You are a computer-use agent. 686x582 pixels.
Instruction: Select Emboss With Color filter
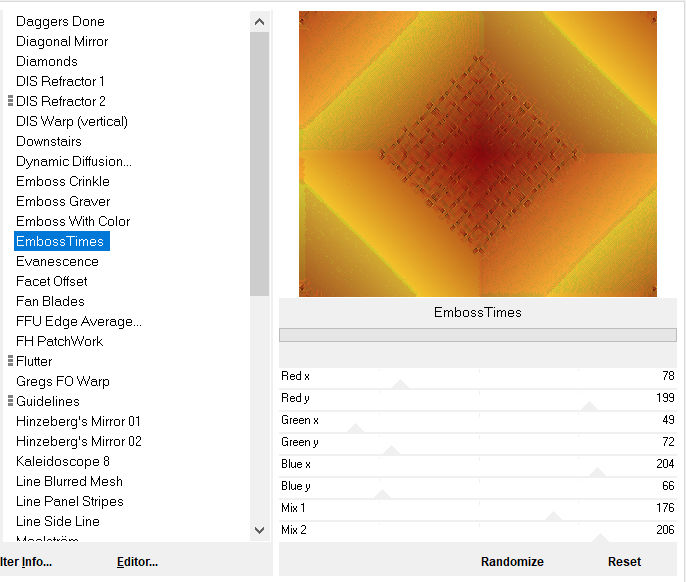tap(73, 221)
